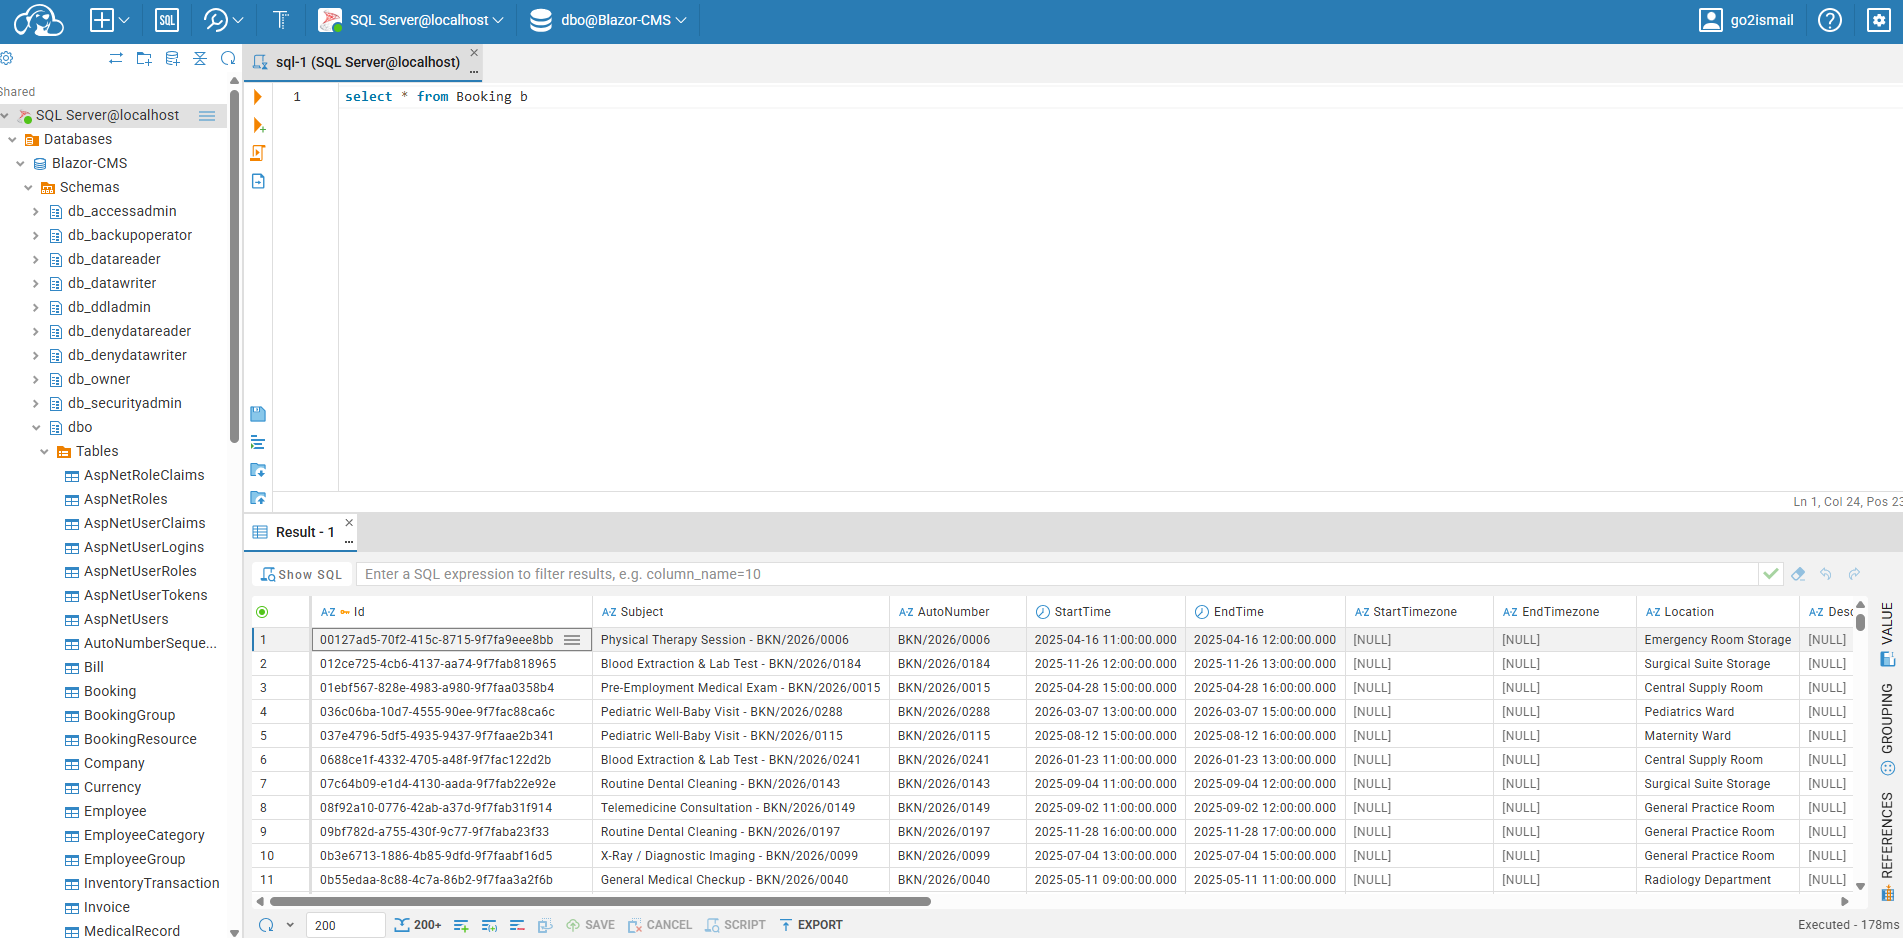The width and height of the screenshot is (1903, 938).
Task: Collapse the Databases tree node
Action: [12, 140]
